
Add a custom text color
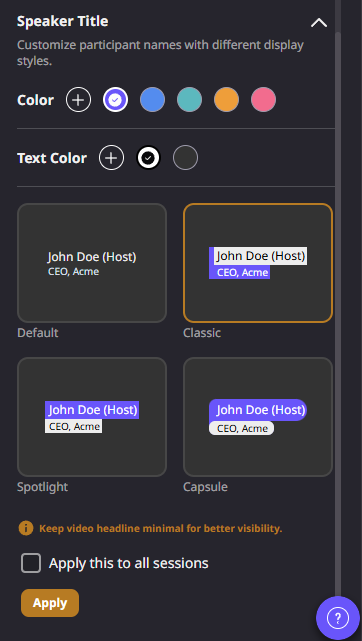112,157
